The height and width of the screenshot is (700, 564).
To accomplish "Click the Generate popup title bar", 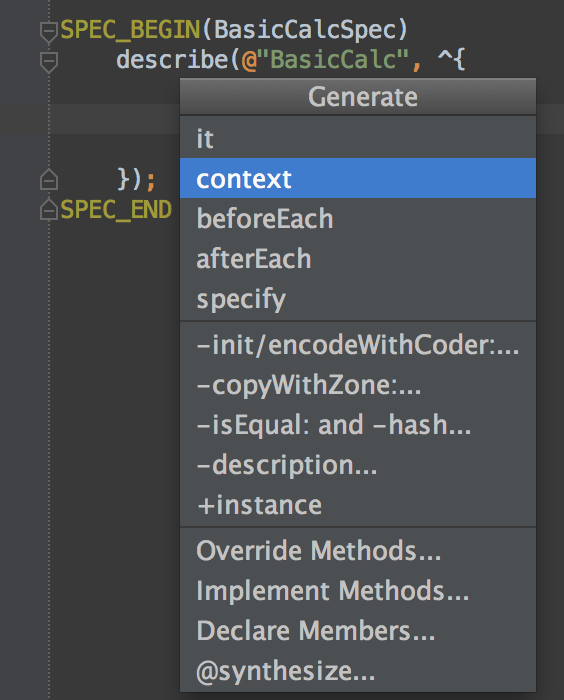I will click(x=358, y=96).
